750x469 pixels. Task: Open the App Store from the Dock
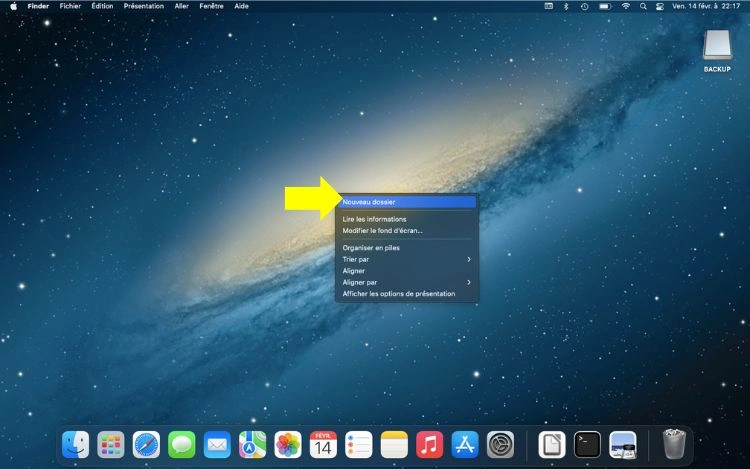464,444
